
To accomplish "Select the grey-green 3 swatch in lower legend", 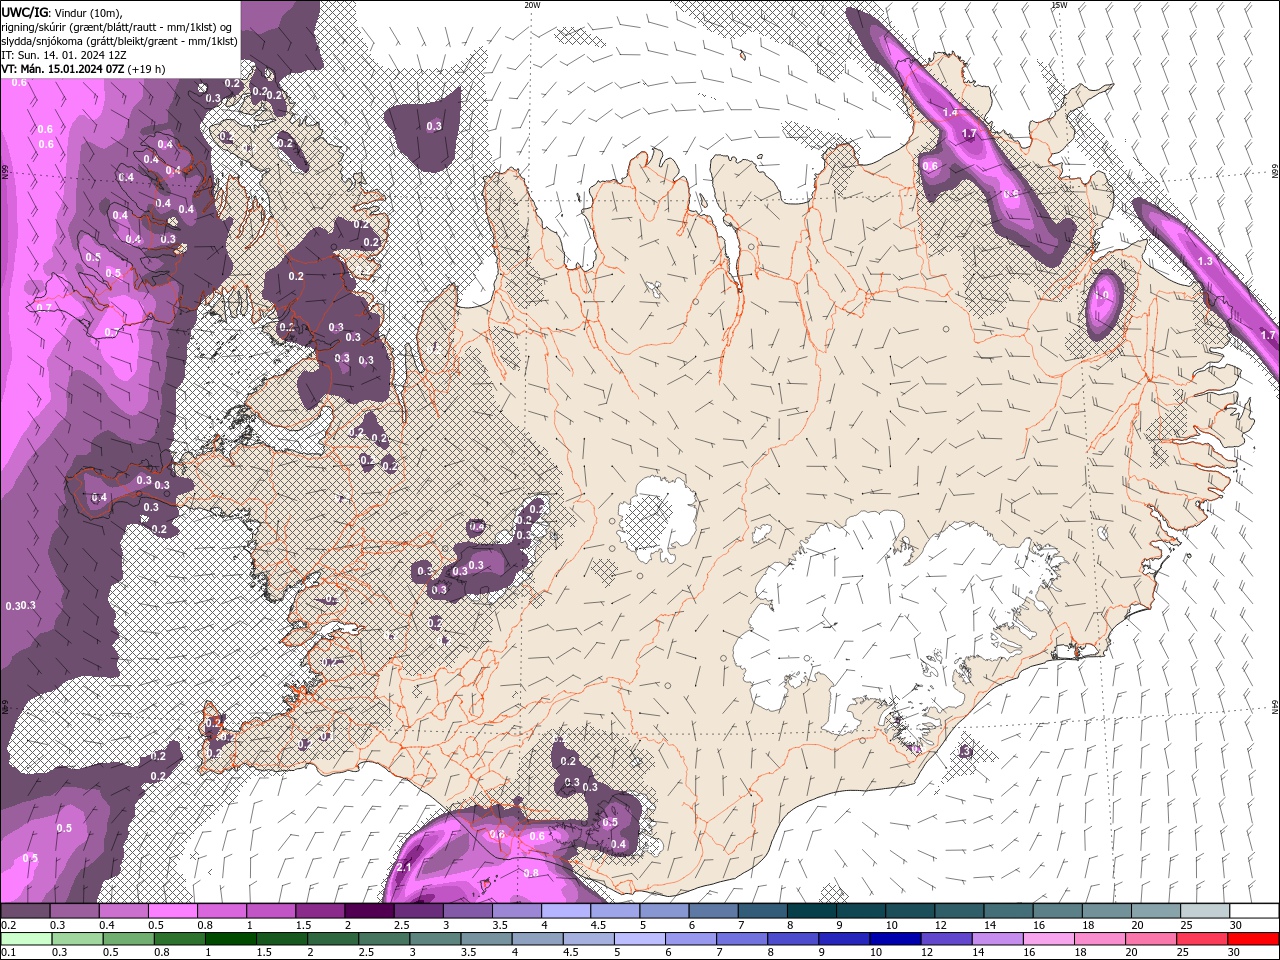I will click(x=435, y=938).
